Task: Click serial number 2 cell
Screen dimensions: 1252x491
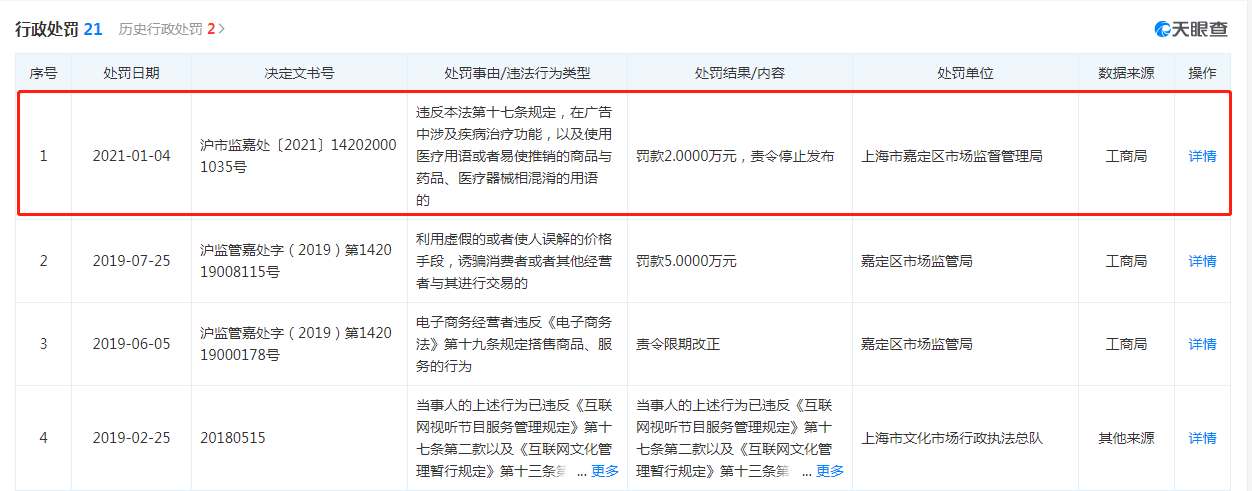Action: coord(43,261)
